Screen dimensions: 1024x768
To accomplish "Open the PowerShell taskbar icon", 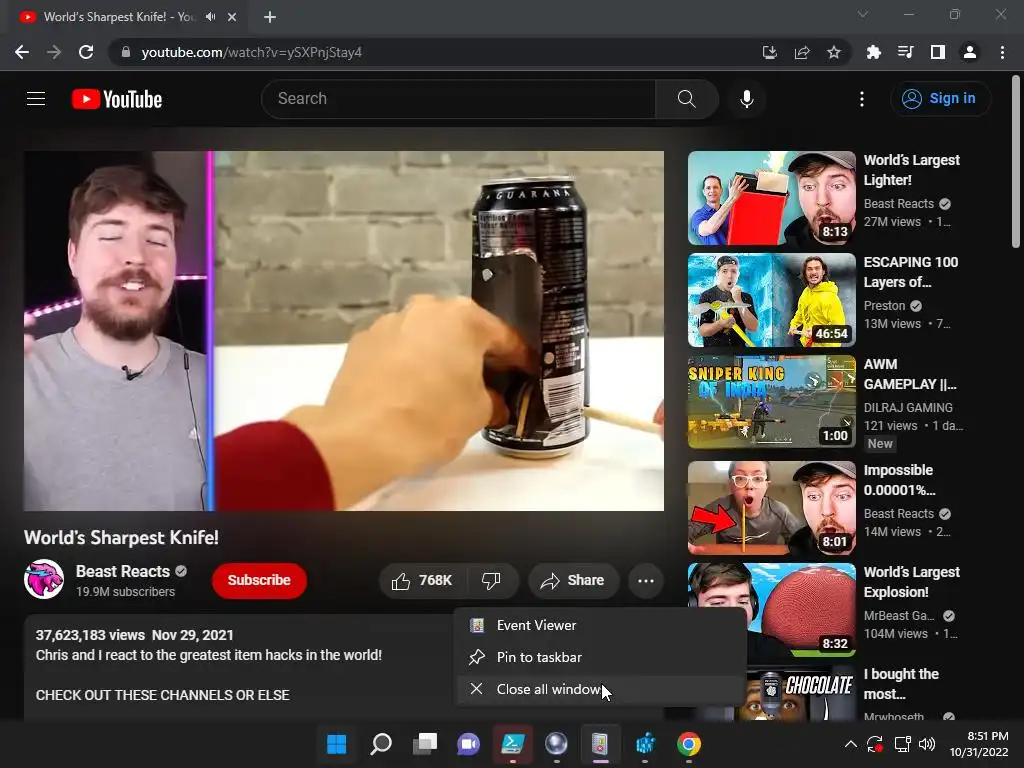I will [513, 744].
